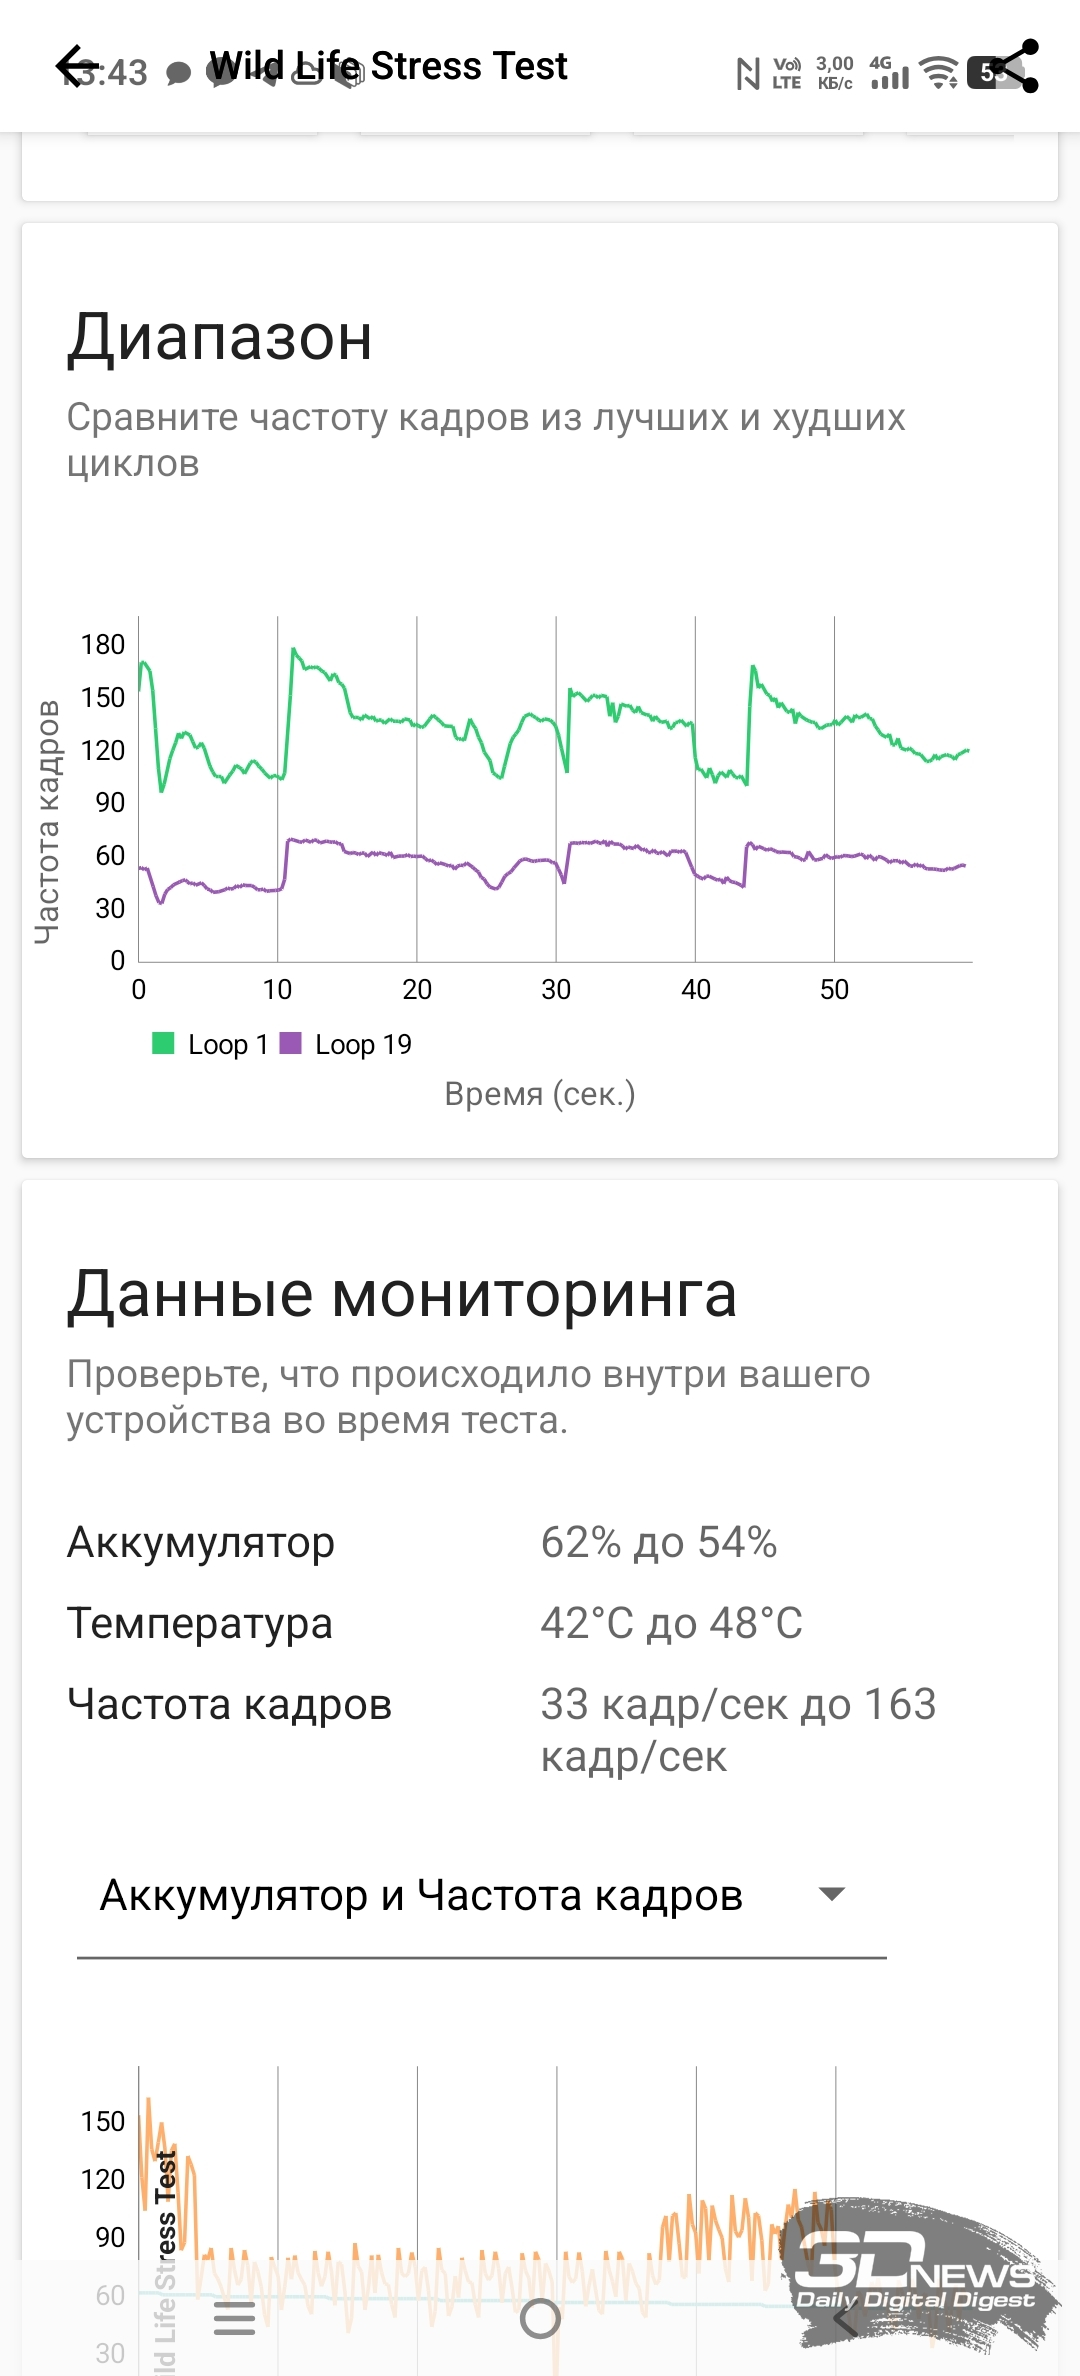Tap the NFC status bar icon
The width and height of the screenshot is (1080, 2376).
(x=748, y=73)
